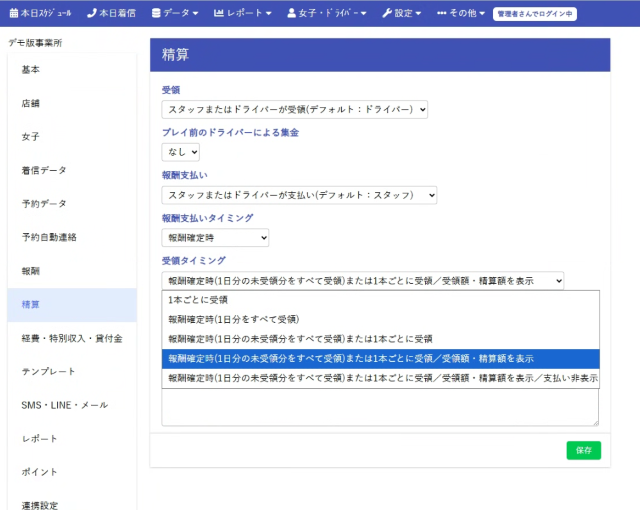Open the 本日スケジュール page
The image size is (640, 510).
click(x=40, y=13)
